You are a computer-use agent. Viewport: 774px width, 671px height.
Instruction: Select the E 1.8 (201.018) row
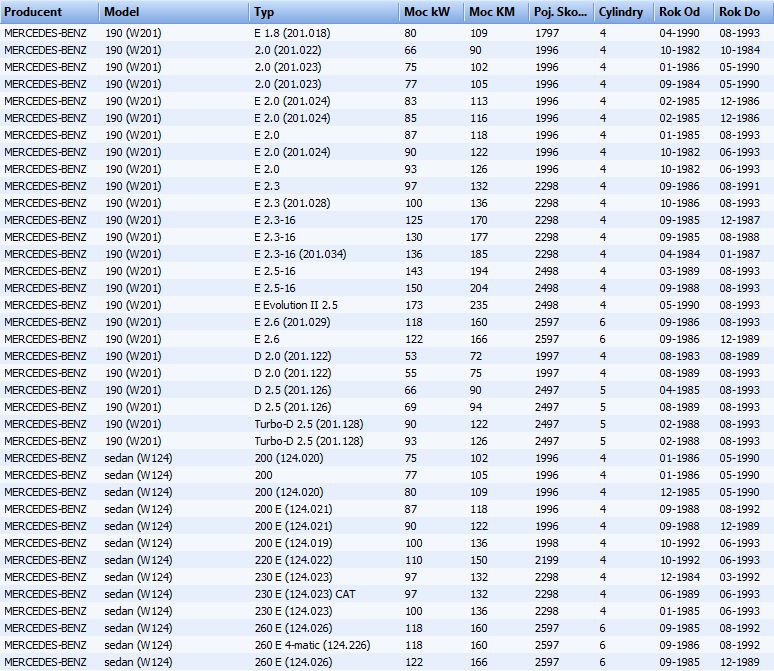coord(387,33)
